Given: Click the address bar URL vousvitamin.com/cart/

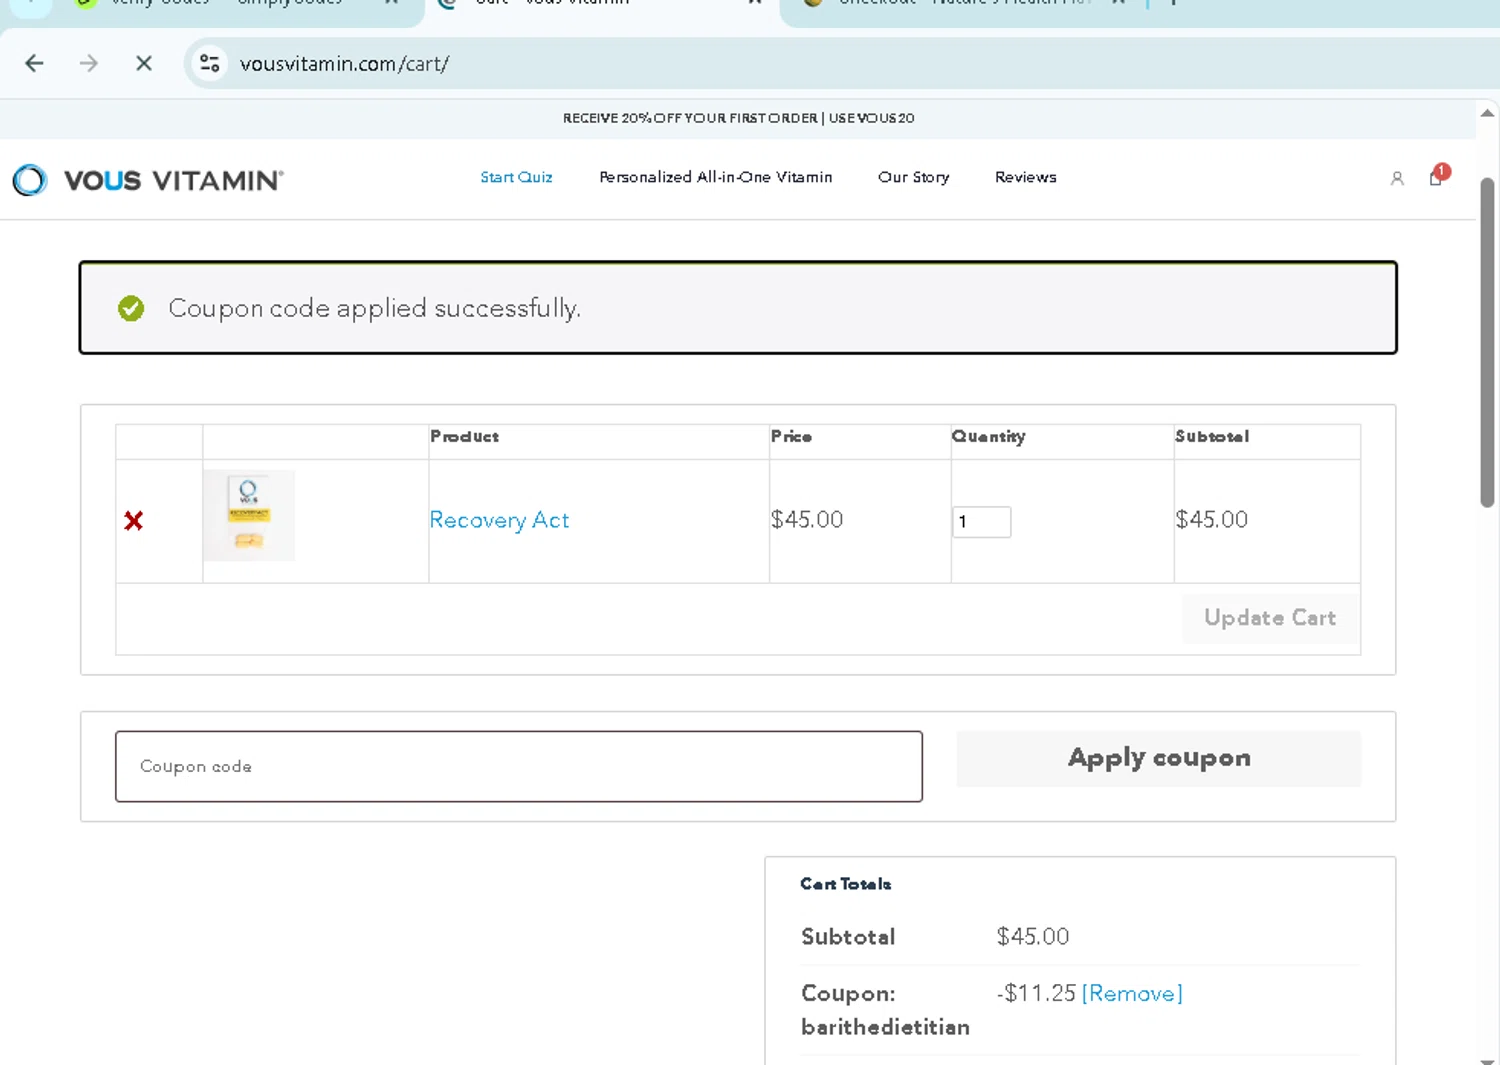Looking at the screenshot, I should 345,64.
